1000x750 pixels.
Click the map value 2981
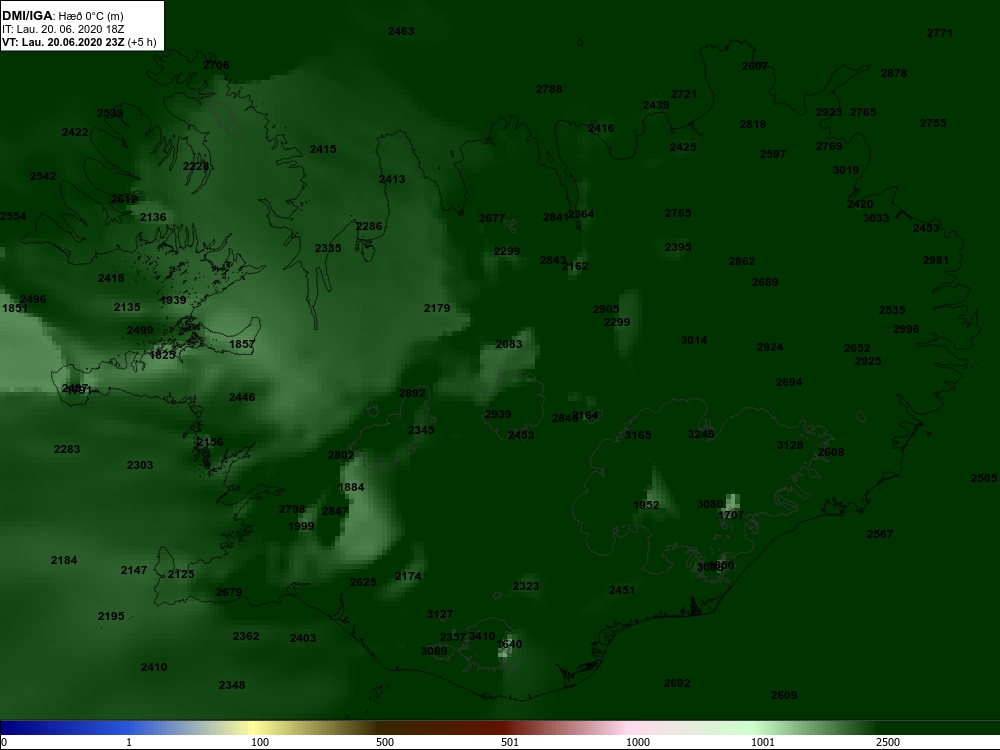[x=936, y=260]
